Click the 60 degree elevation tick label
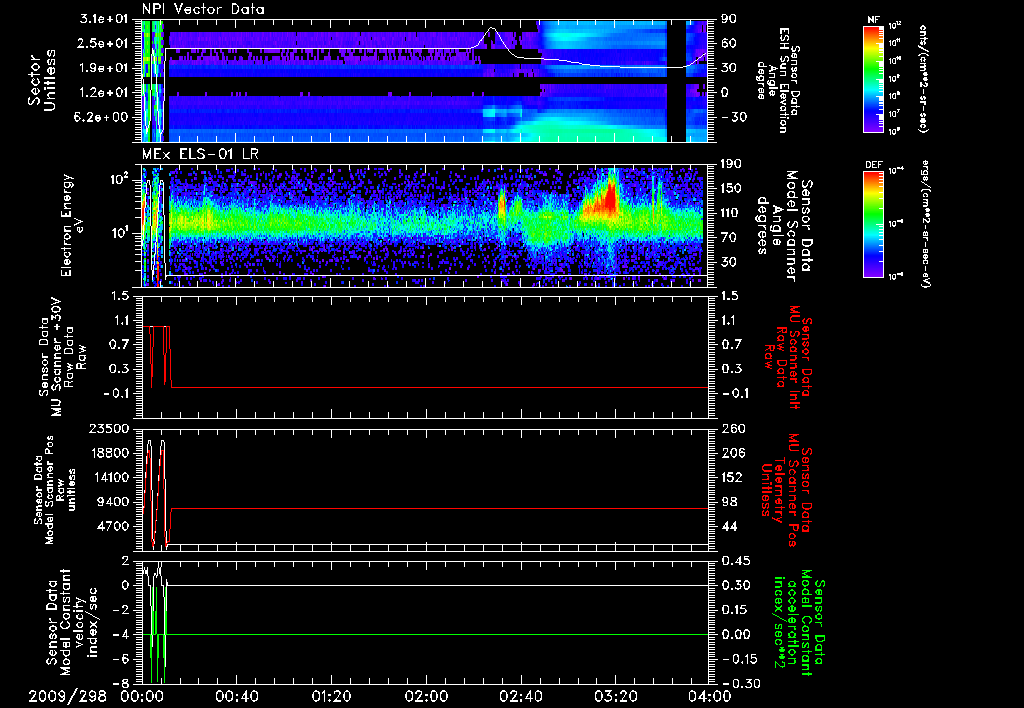 pos(726,44)
